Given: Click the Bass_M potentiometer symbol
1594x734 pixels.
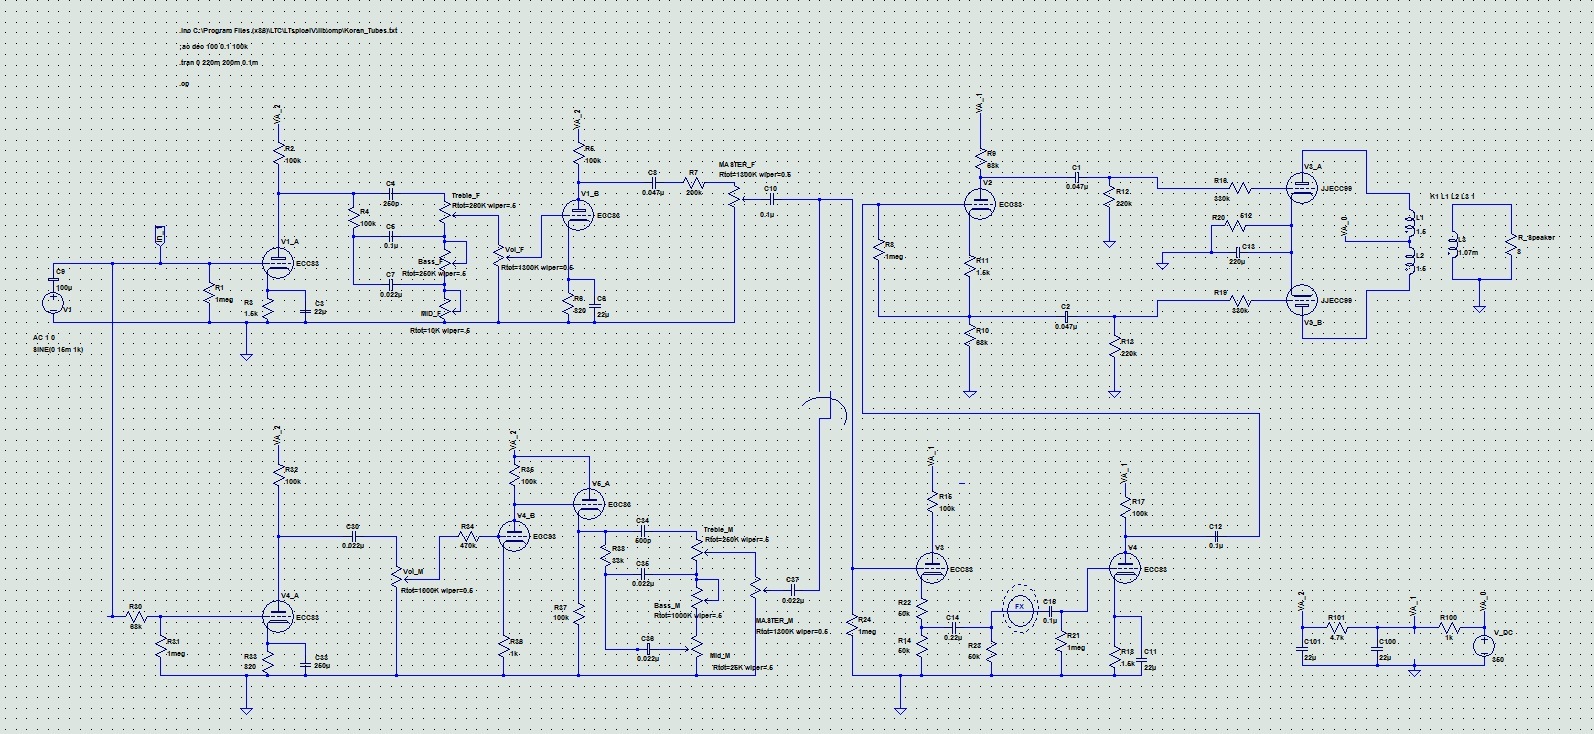Looking at the screenshot, I should 698,592.
